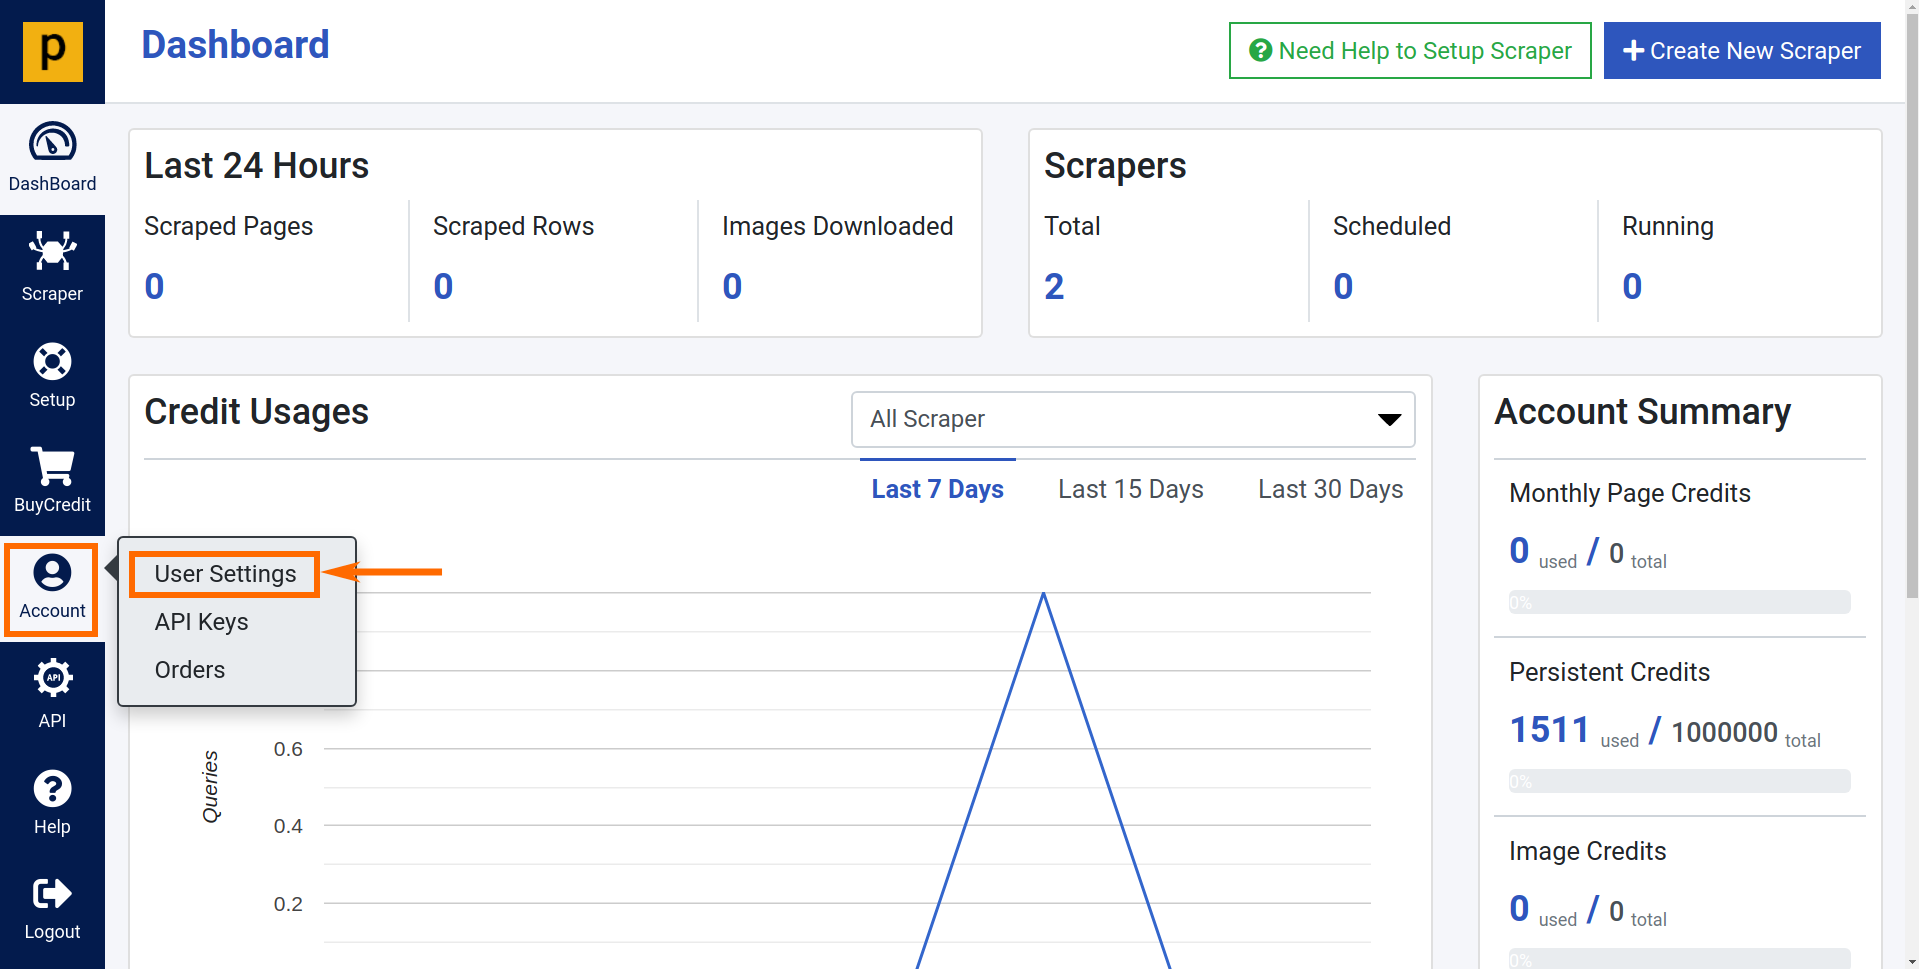Open the Setup lifebuoy icon

[52, 361]
